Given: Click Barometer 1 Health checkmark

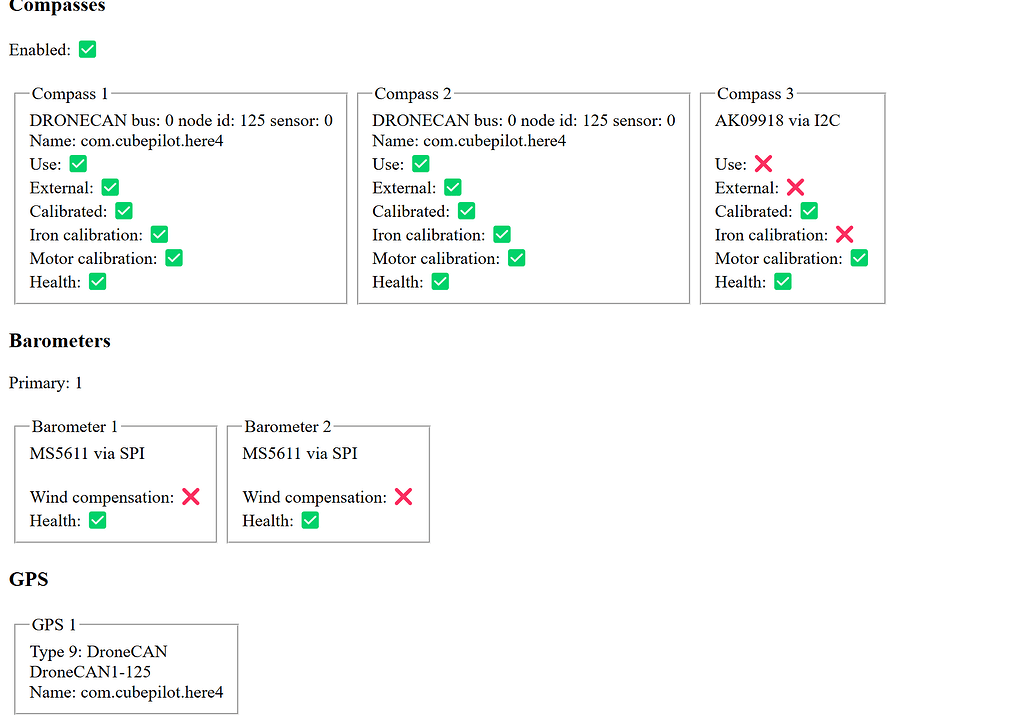Looking at the screenshot, I should [x=97, y=520].
